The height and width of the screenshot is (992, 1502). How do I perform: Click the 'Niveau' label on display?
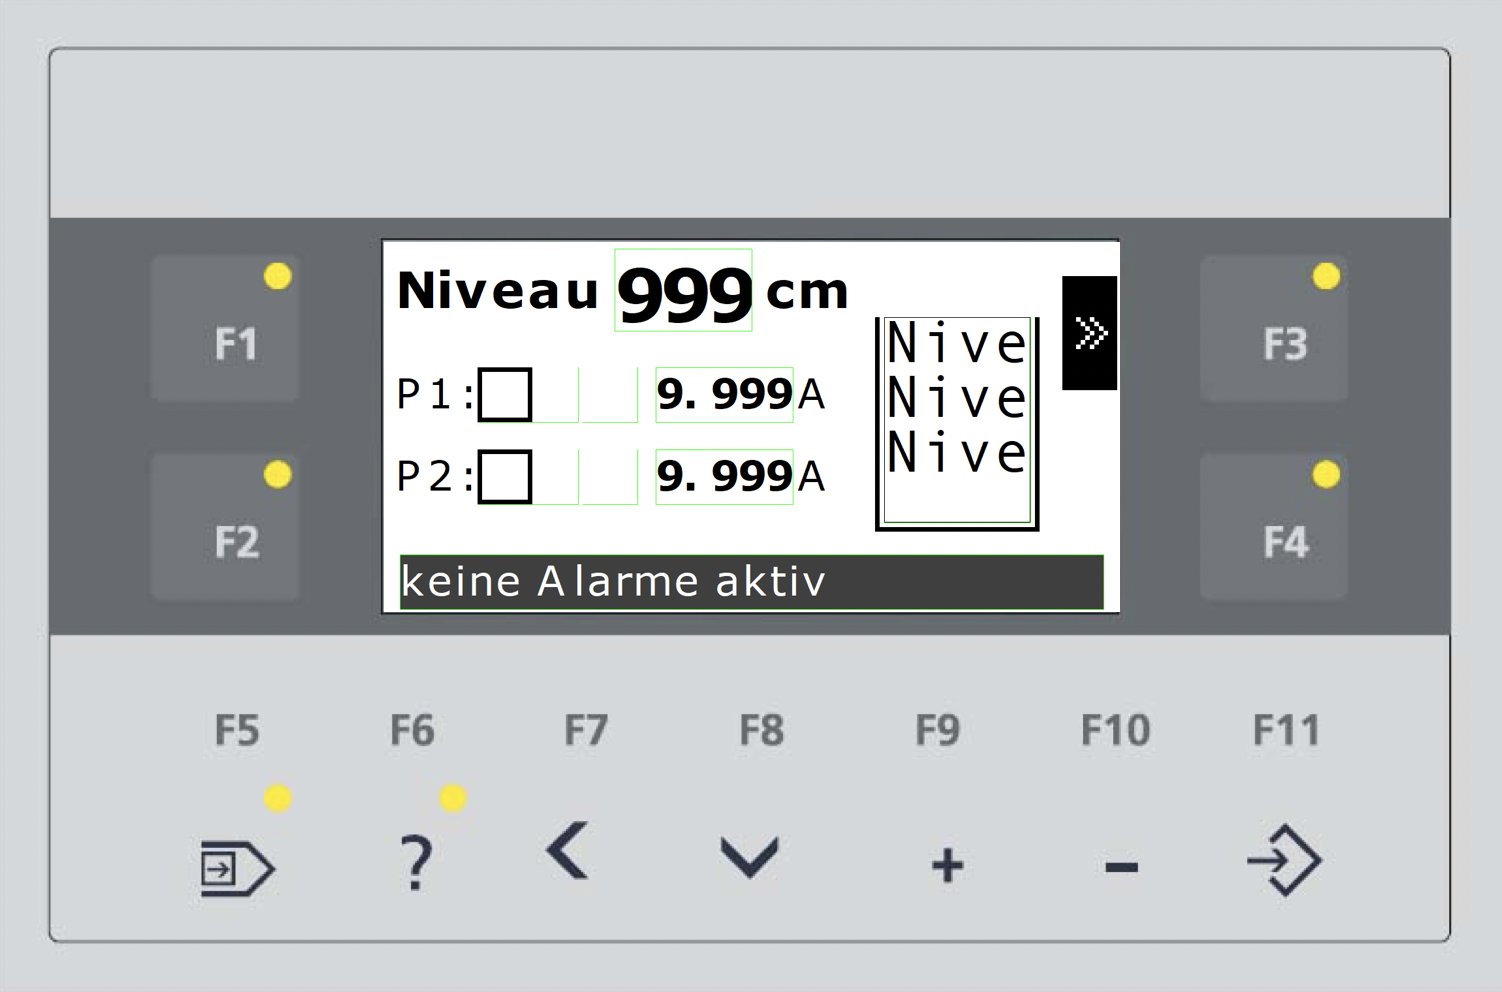[x=498, y=291]
